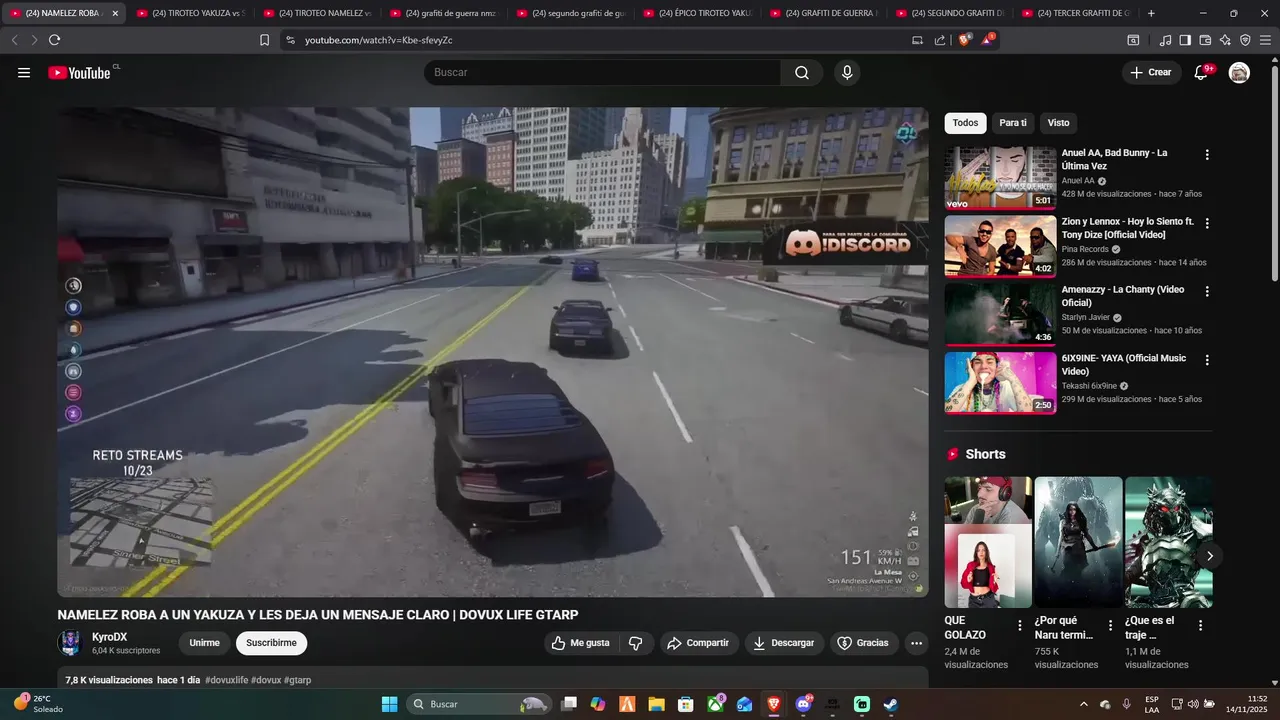Open options for Amenazzy La Chanty video
Viewport: 1280px width, 720px height.
click(1207, 292)
